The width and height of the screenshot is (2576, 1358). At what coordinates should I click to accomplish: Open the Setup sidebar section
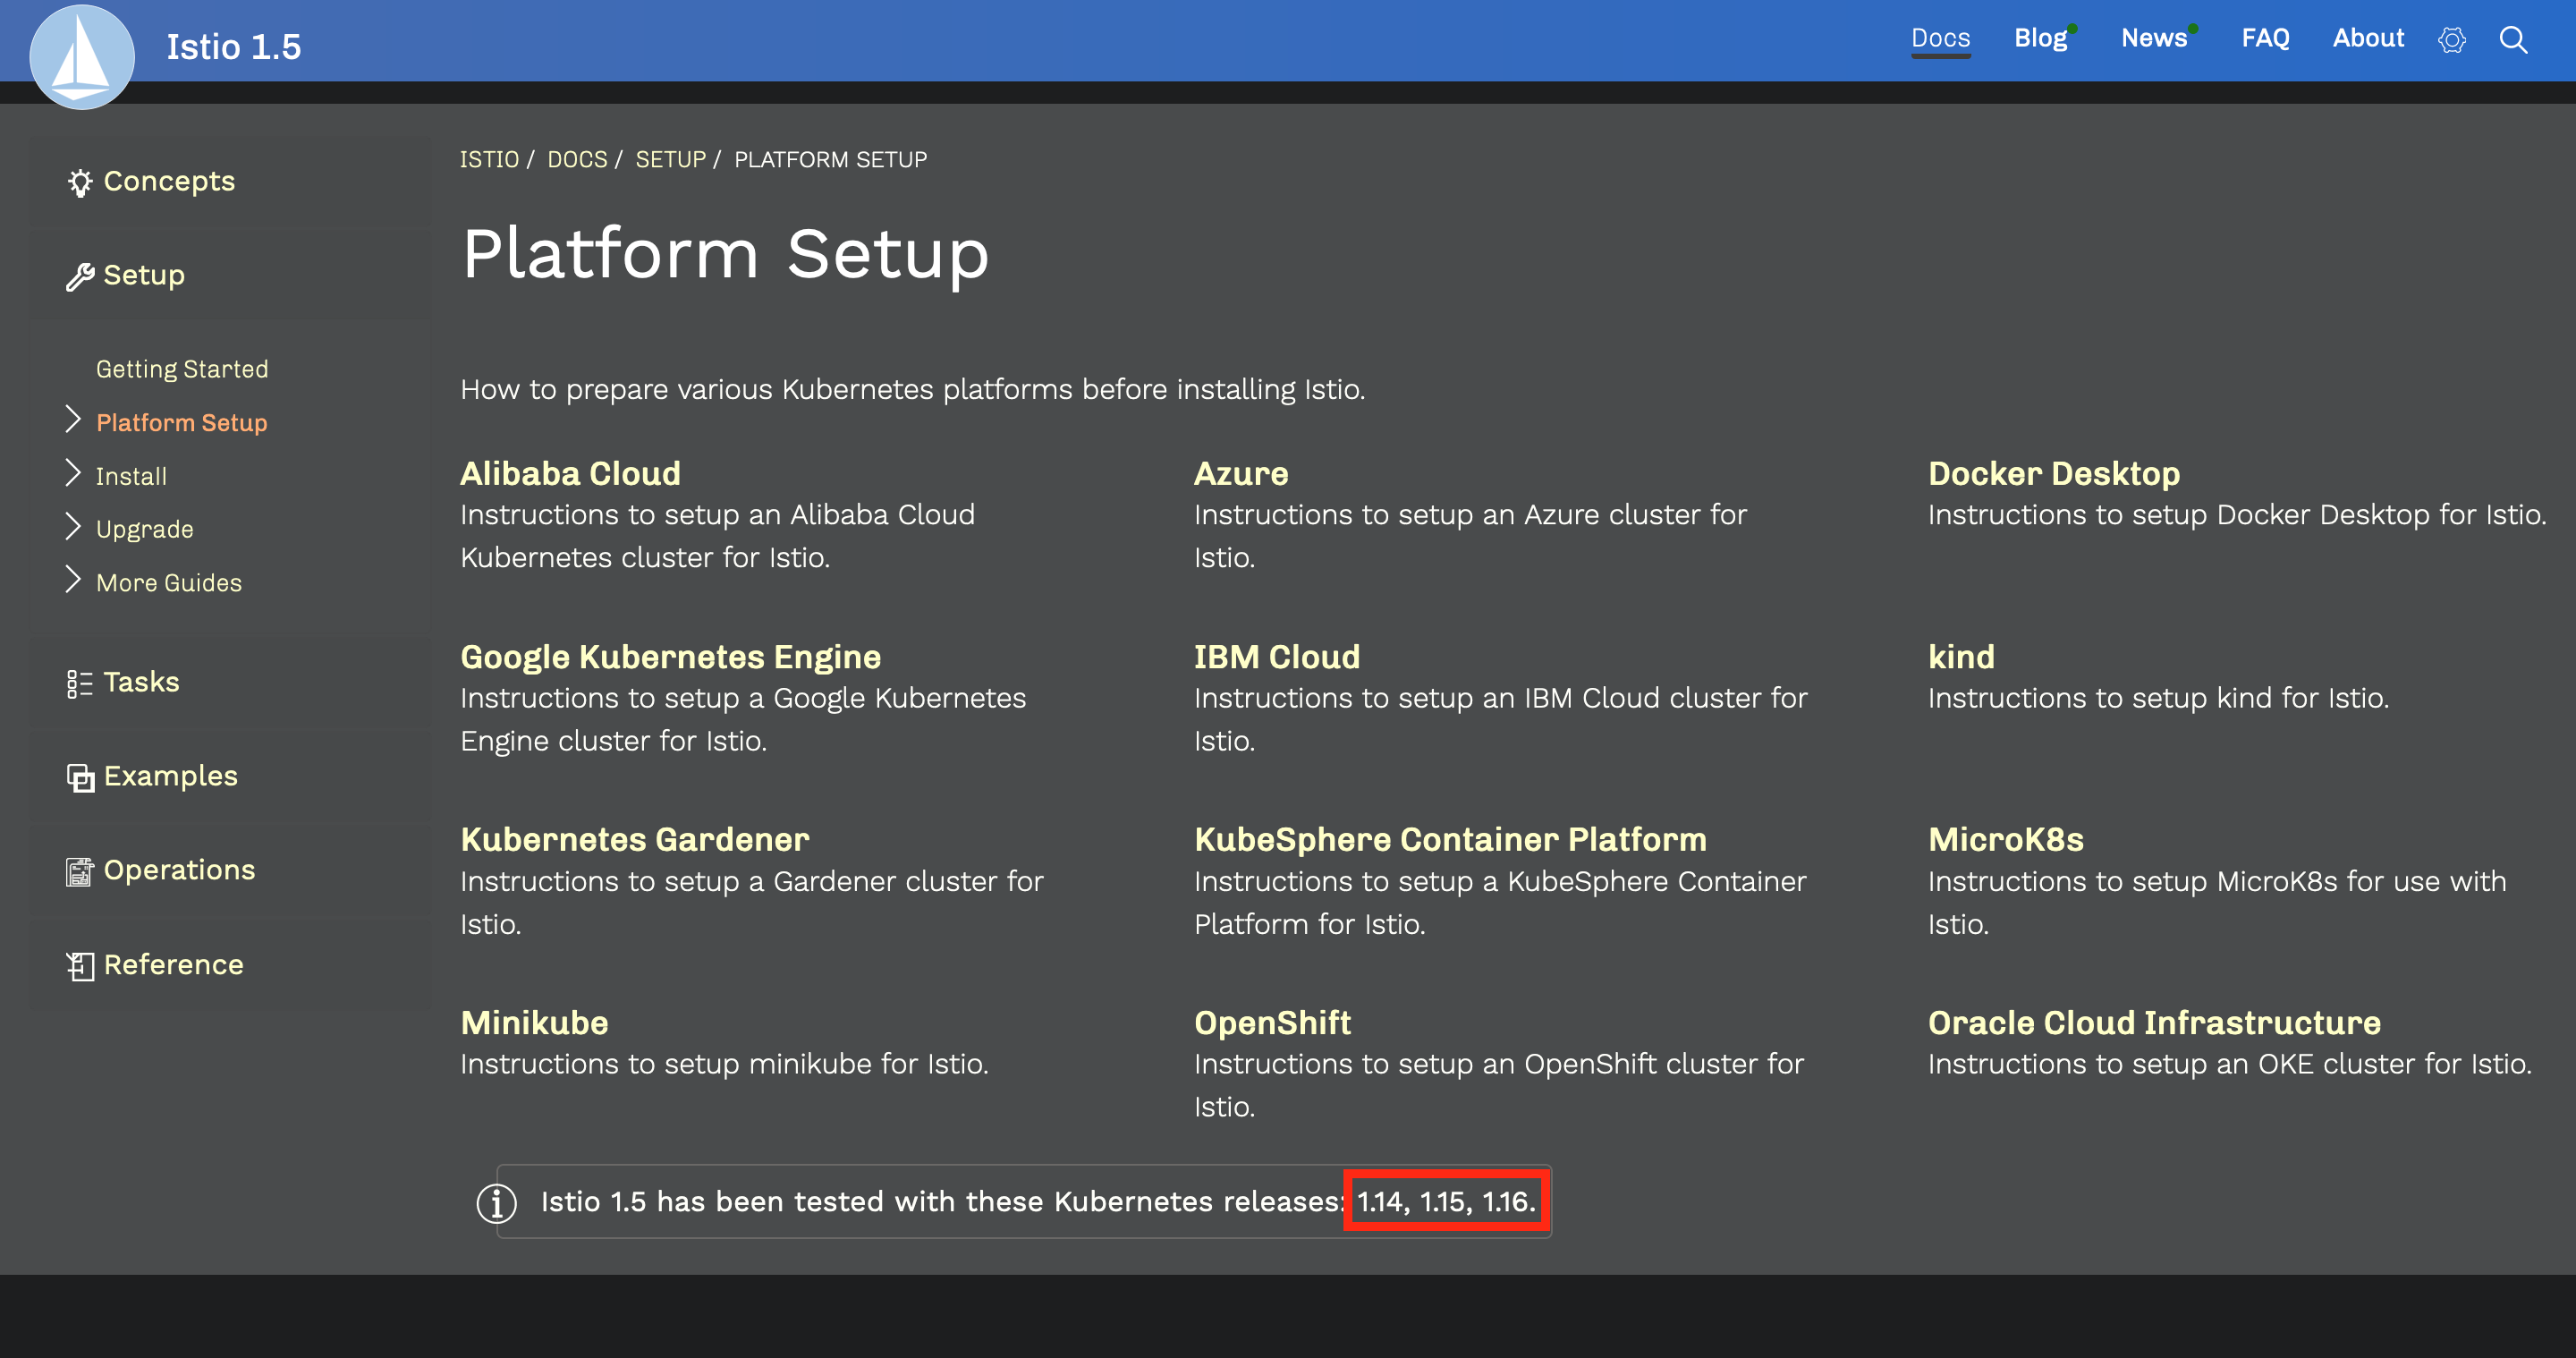tap(144, 276)
